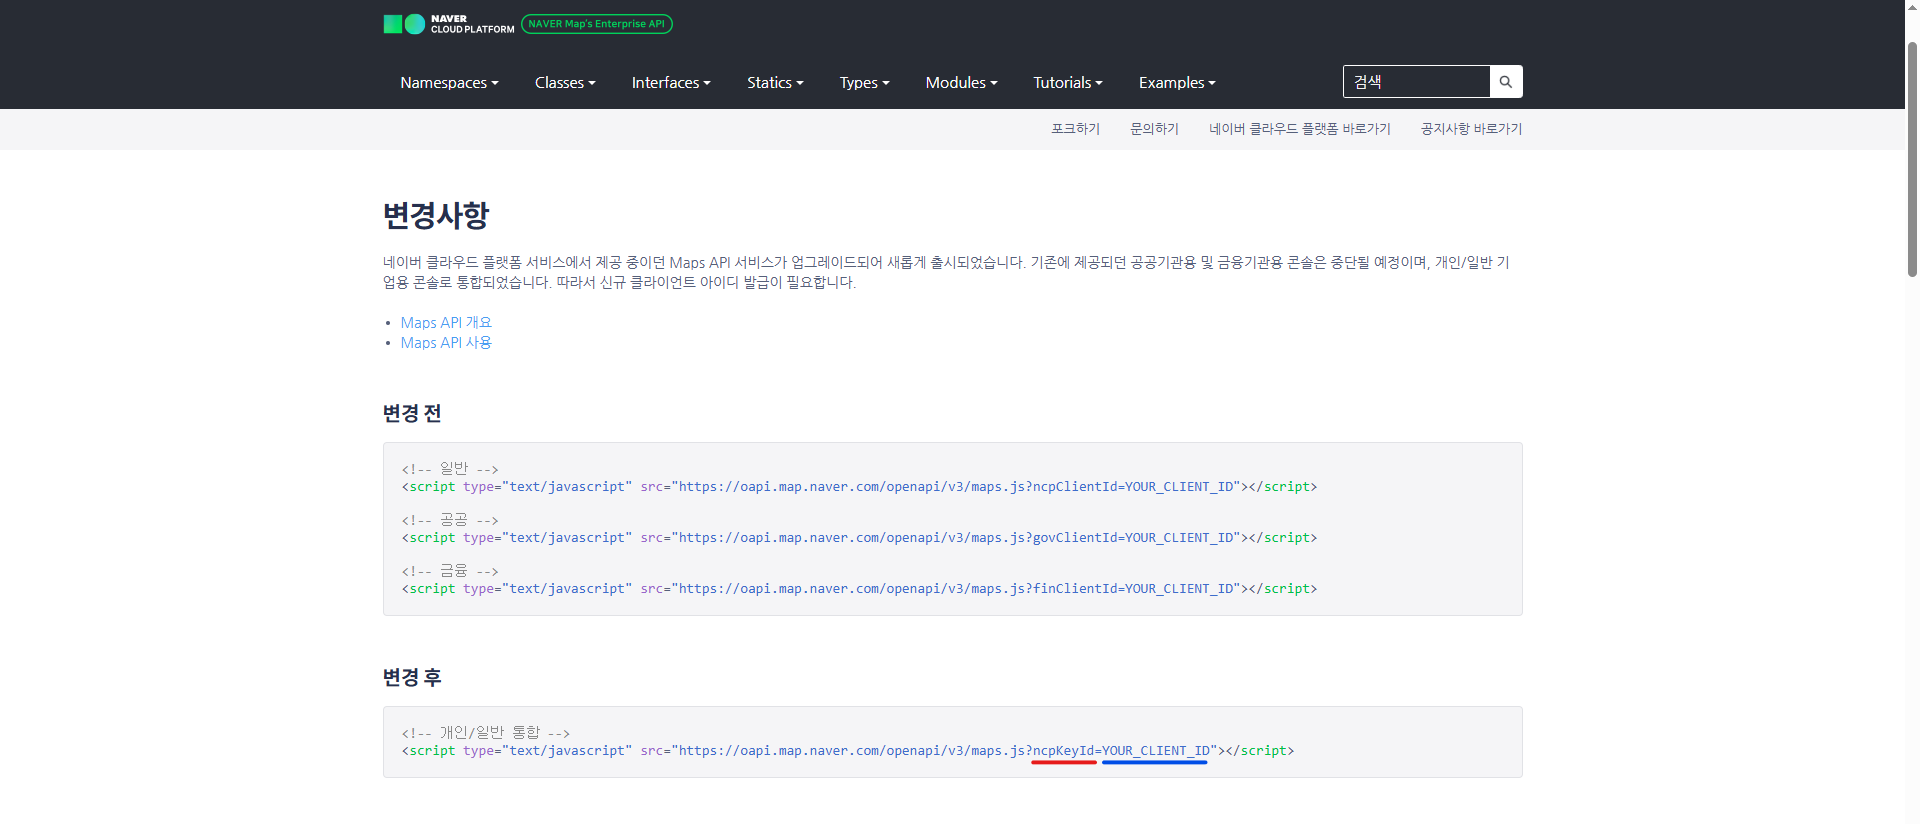The width and height of the screenshot is (1920, 824).
Task: Open the Modules dropdown menu
Action: point(961,83)
